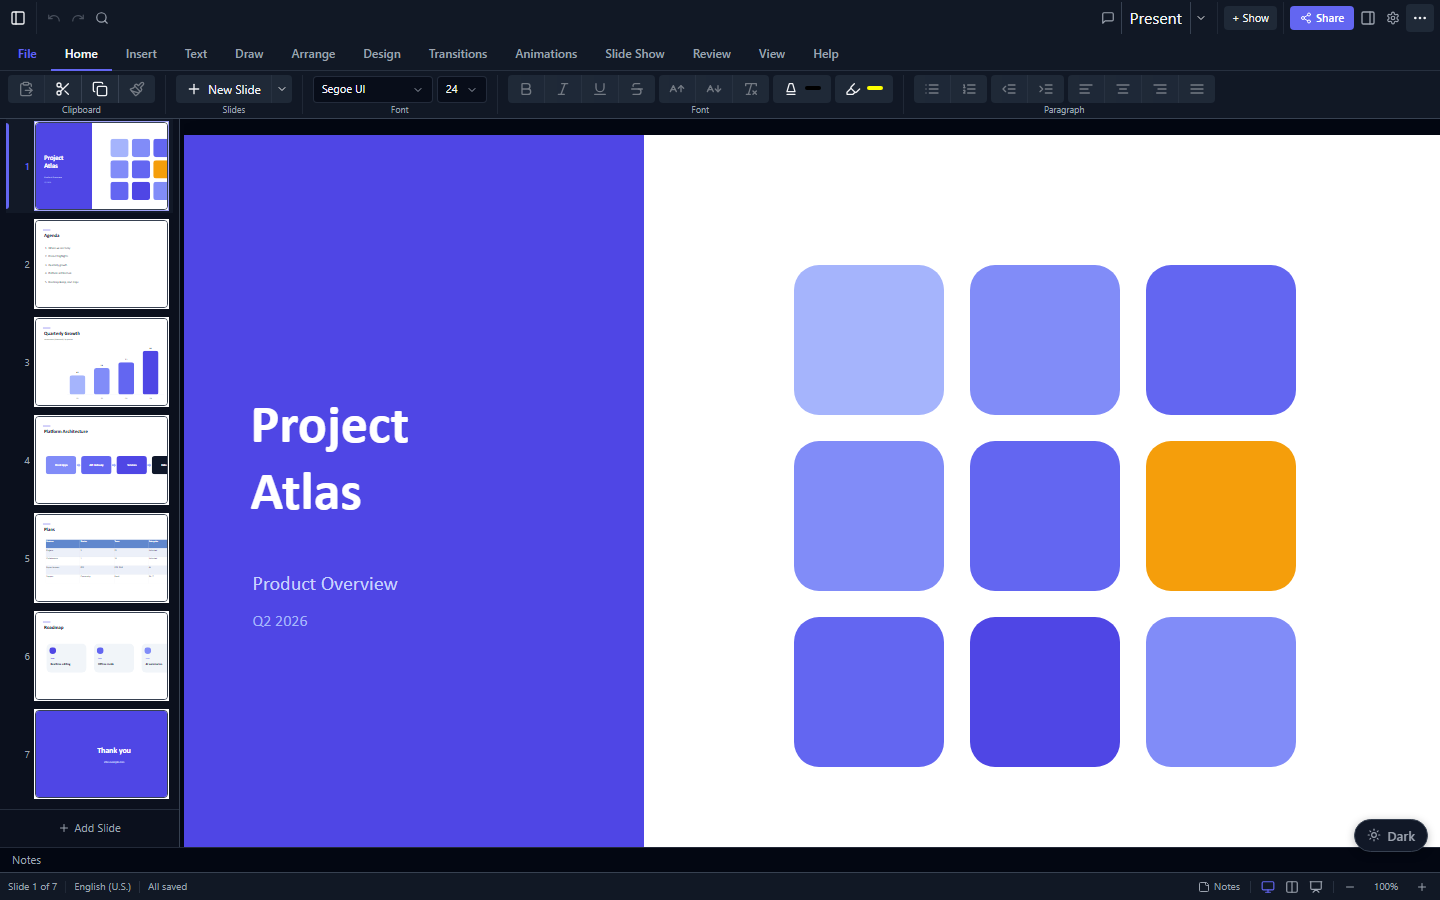Click the Present button
Viewport: 1440px width, 900px height.
pos(1155,18)
